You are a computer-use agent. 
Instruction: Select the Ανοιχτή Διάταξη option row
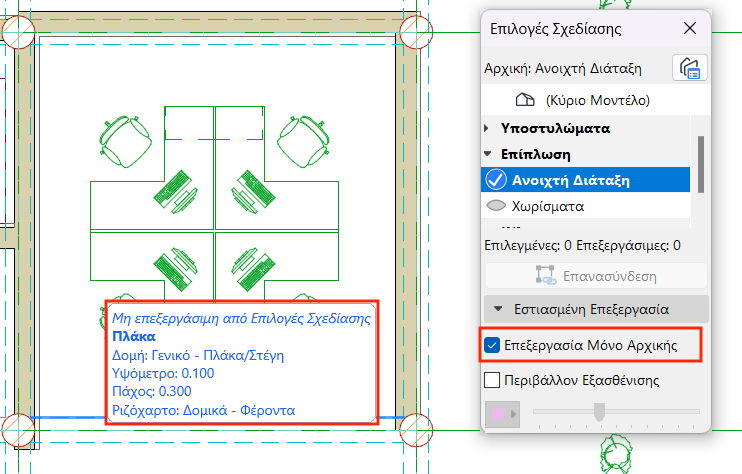(585, 180)
